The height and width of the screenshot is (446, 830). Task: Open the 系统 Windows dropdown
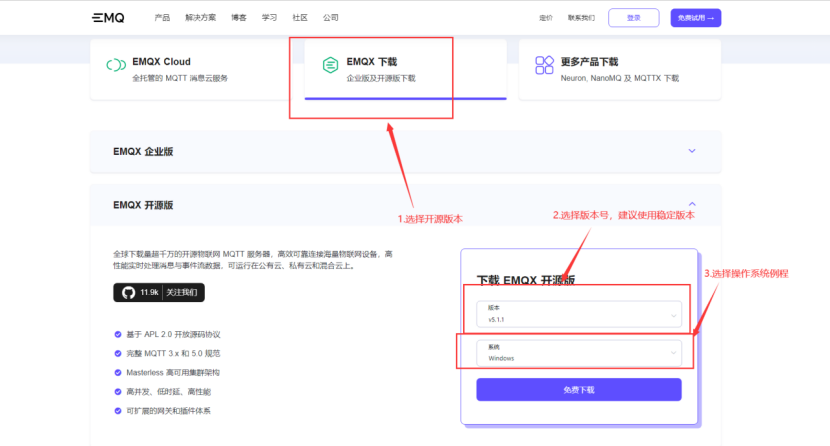pyautogui.click(x=579, y=353)
